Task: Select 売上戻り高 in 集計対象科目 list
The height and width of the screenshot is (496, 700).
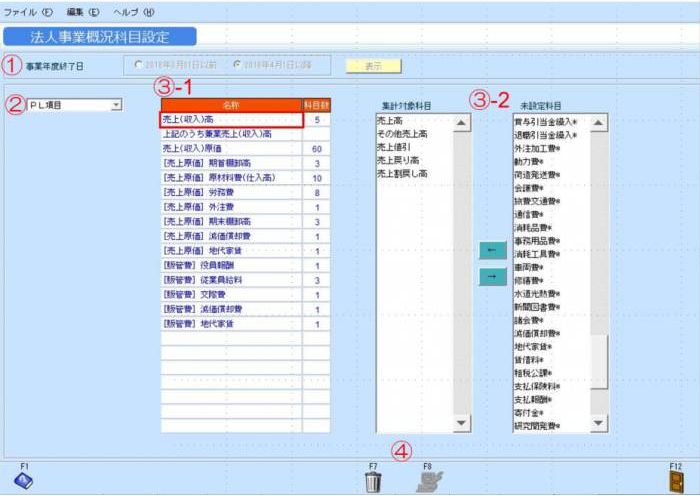Action: point(398,160)
